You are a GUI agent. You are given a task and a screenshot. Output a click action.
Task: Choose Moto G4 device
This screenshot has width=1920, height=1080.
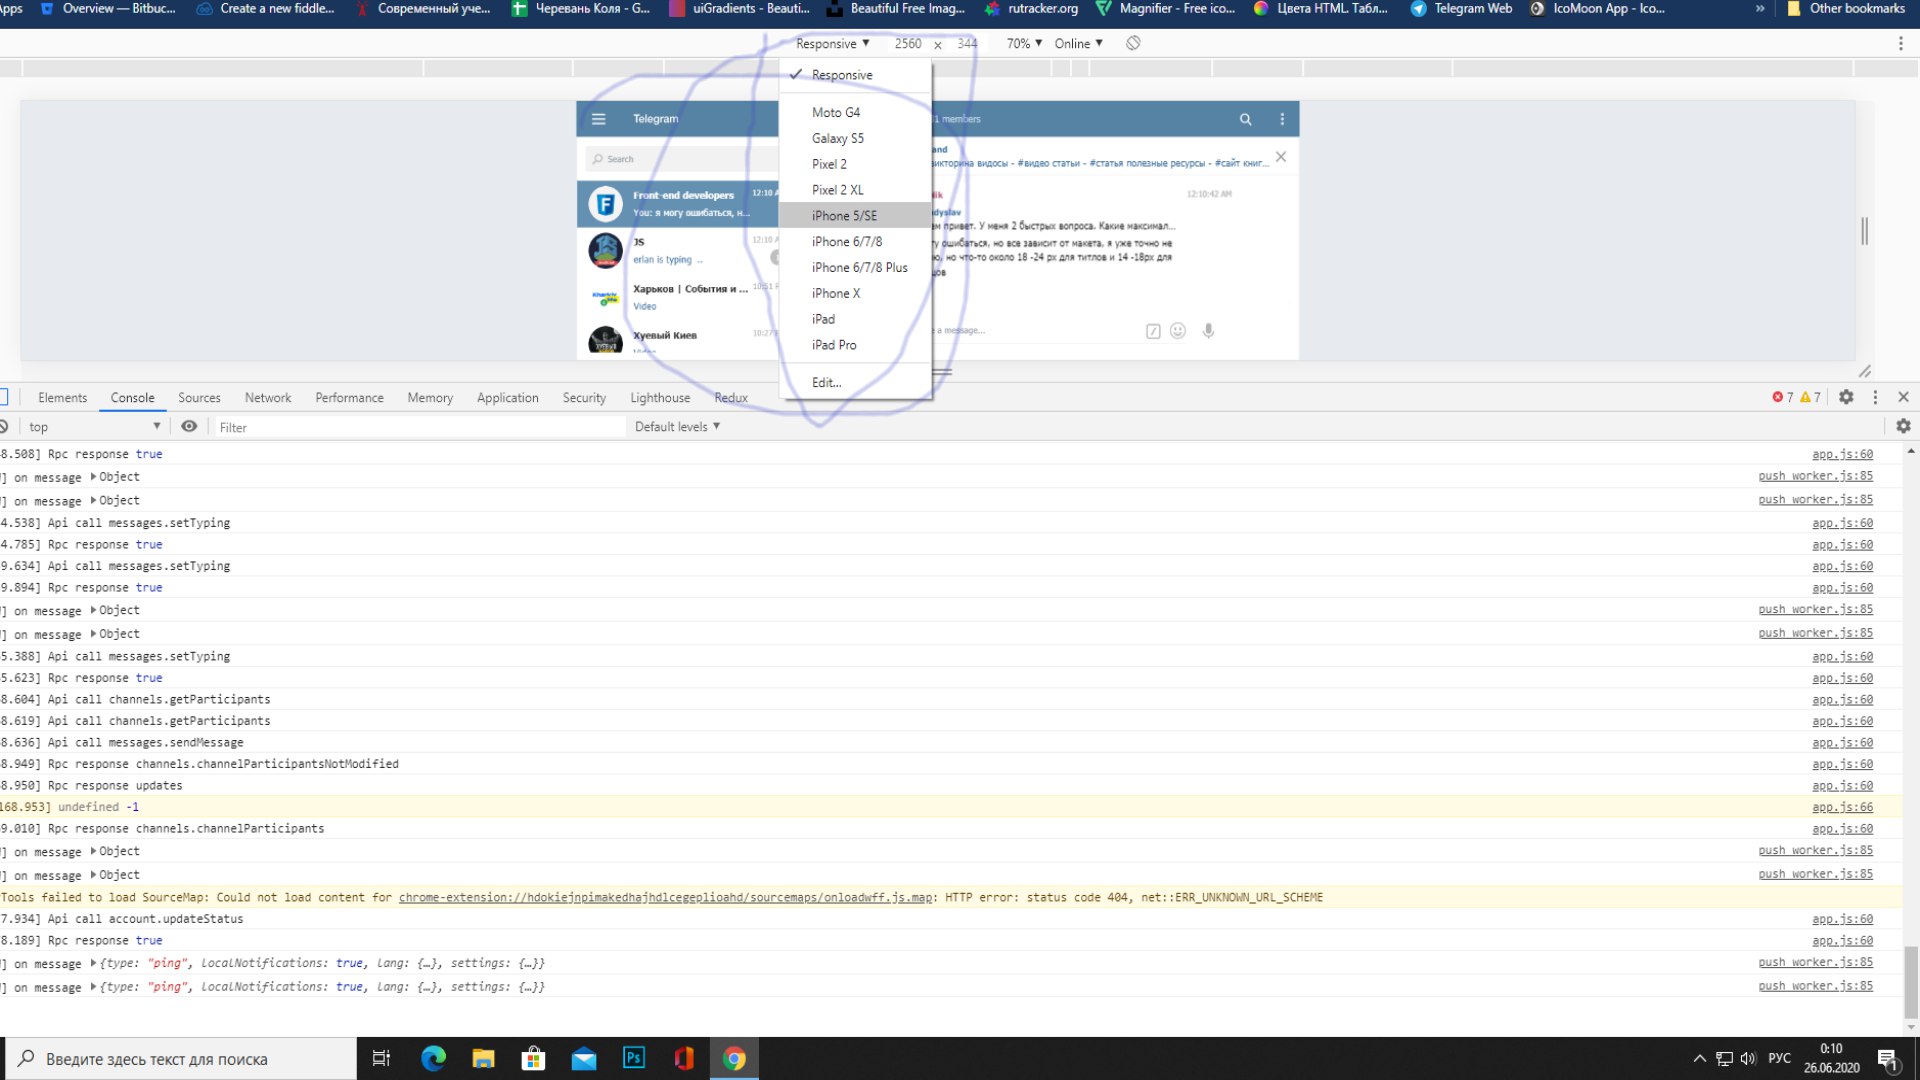click(856, 112)
